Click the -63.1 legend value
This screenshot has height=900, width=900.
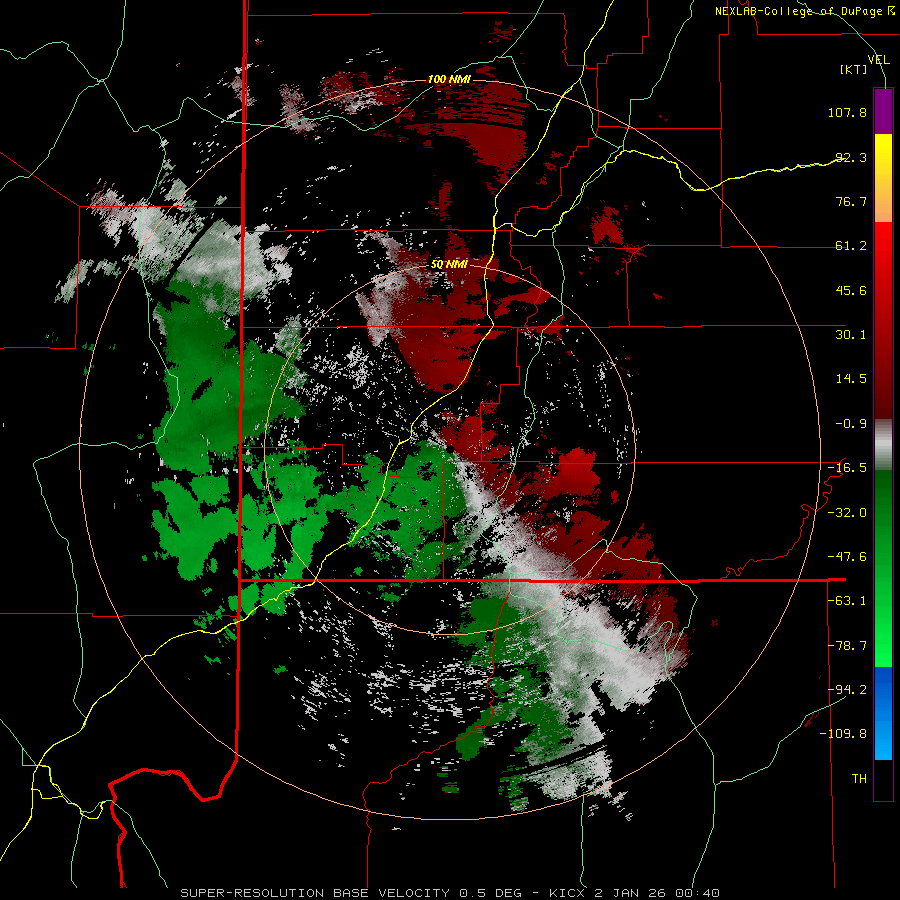pyautogui.click(x=847, y=601)
